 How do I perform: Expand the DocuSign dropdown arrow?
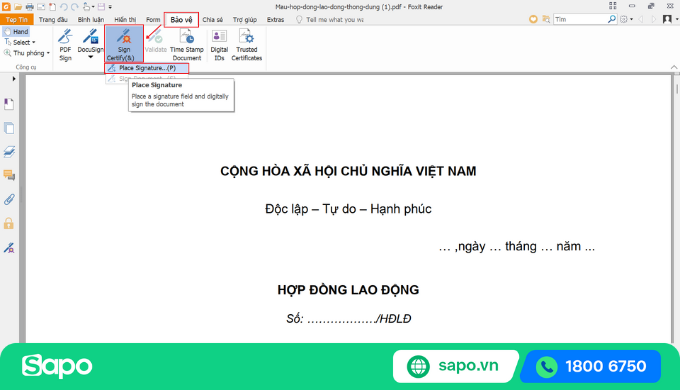tap(90, 57)
